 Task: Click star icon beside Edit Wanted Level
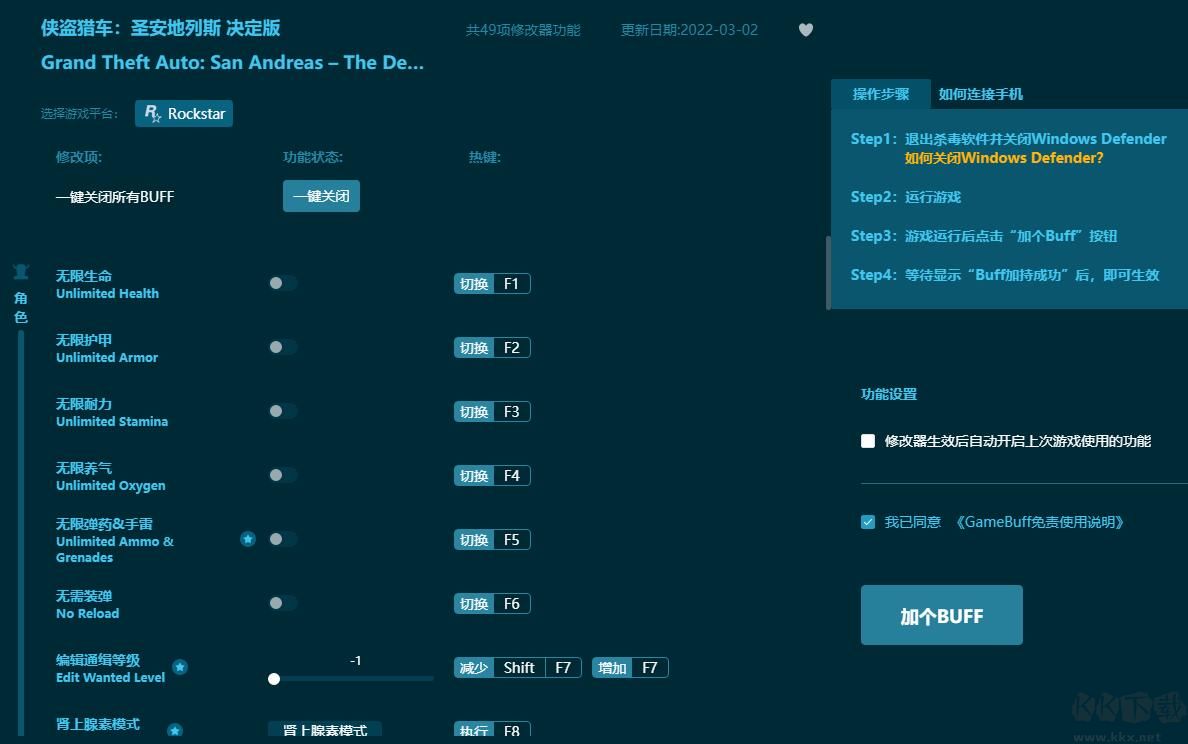[x=180, y=667]
